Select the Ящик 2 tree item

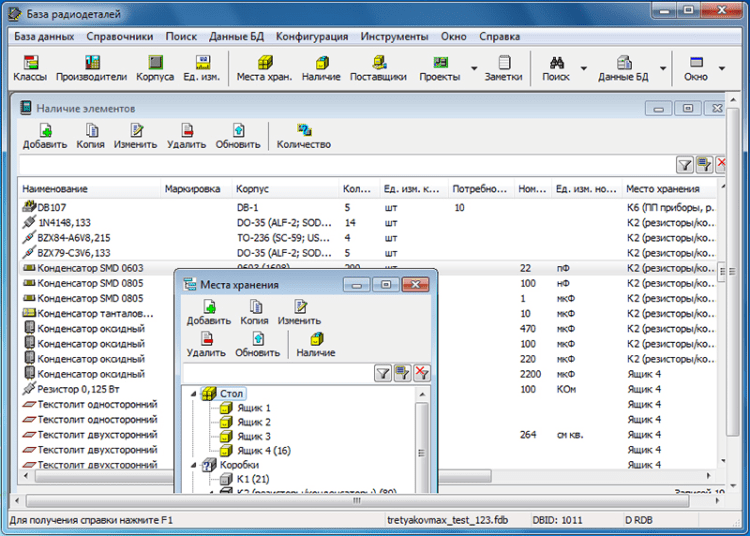tap(253, 422)
